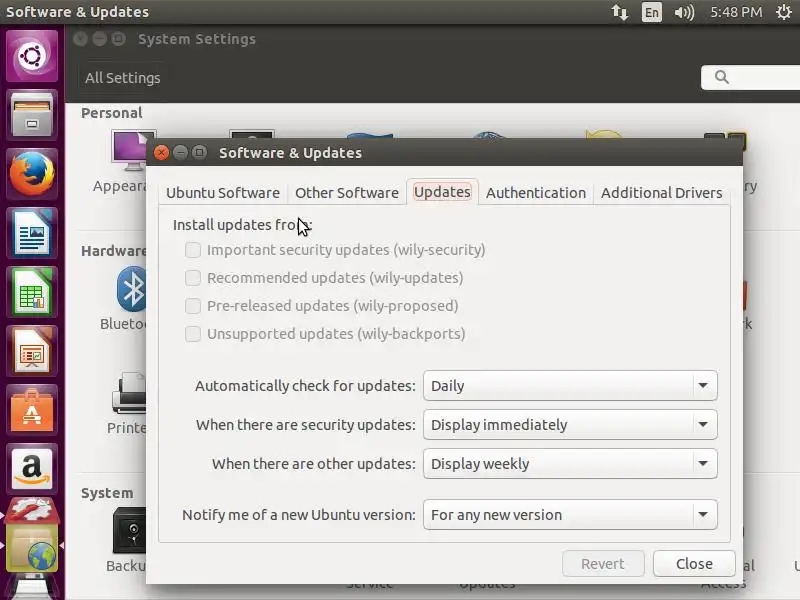Open the Amazon launcher icon

click(32, 469)
